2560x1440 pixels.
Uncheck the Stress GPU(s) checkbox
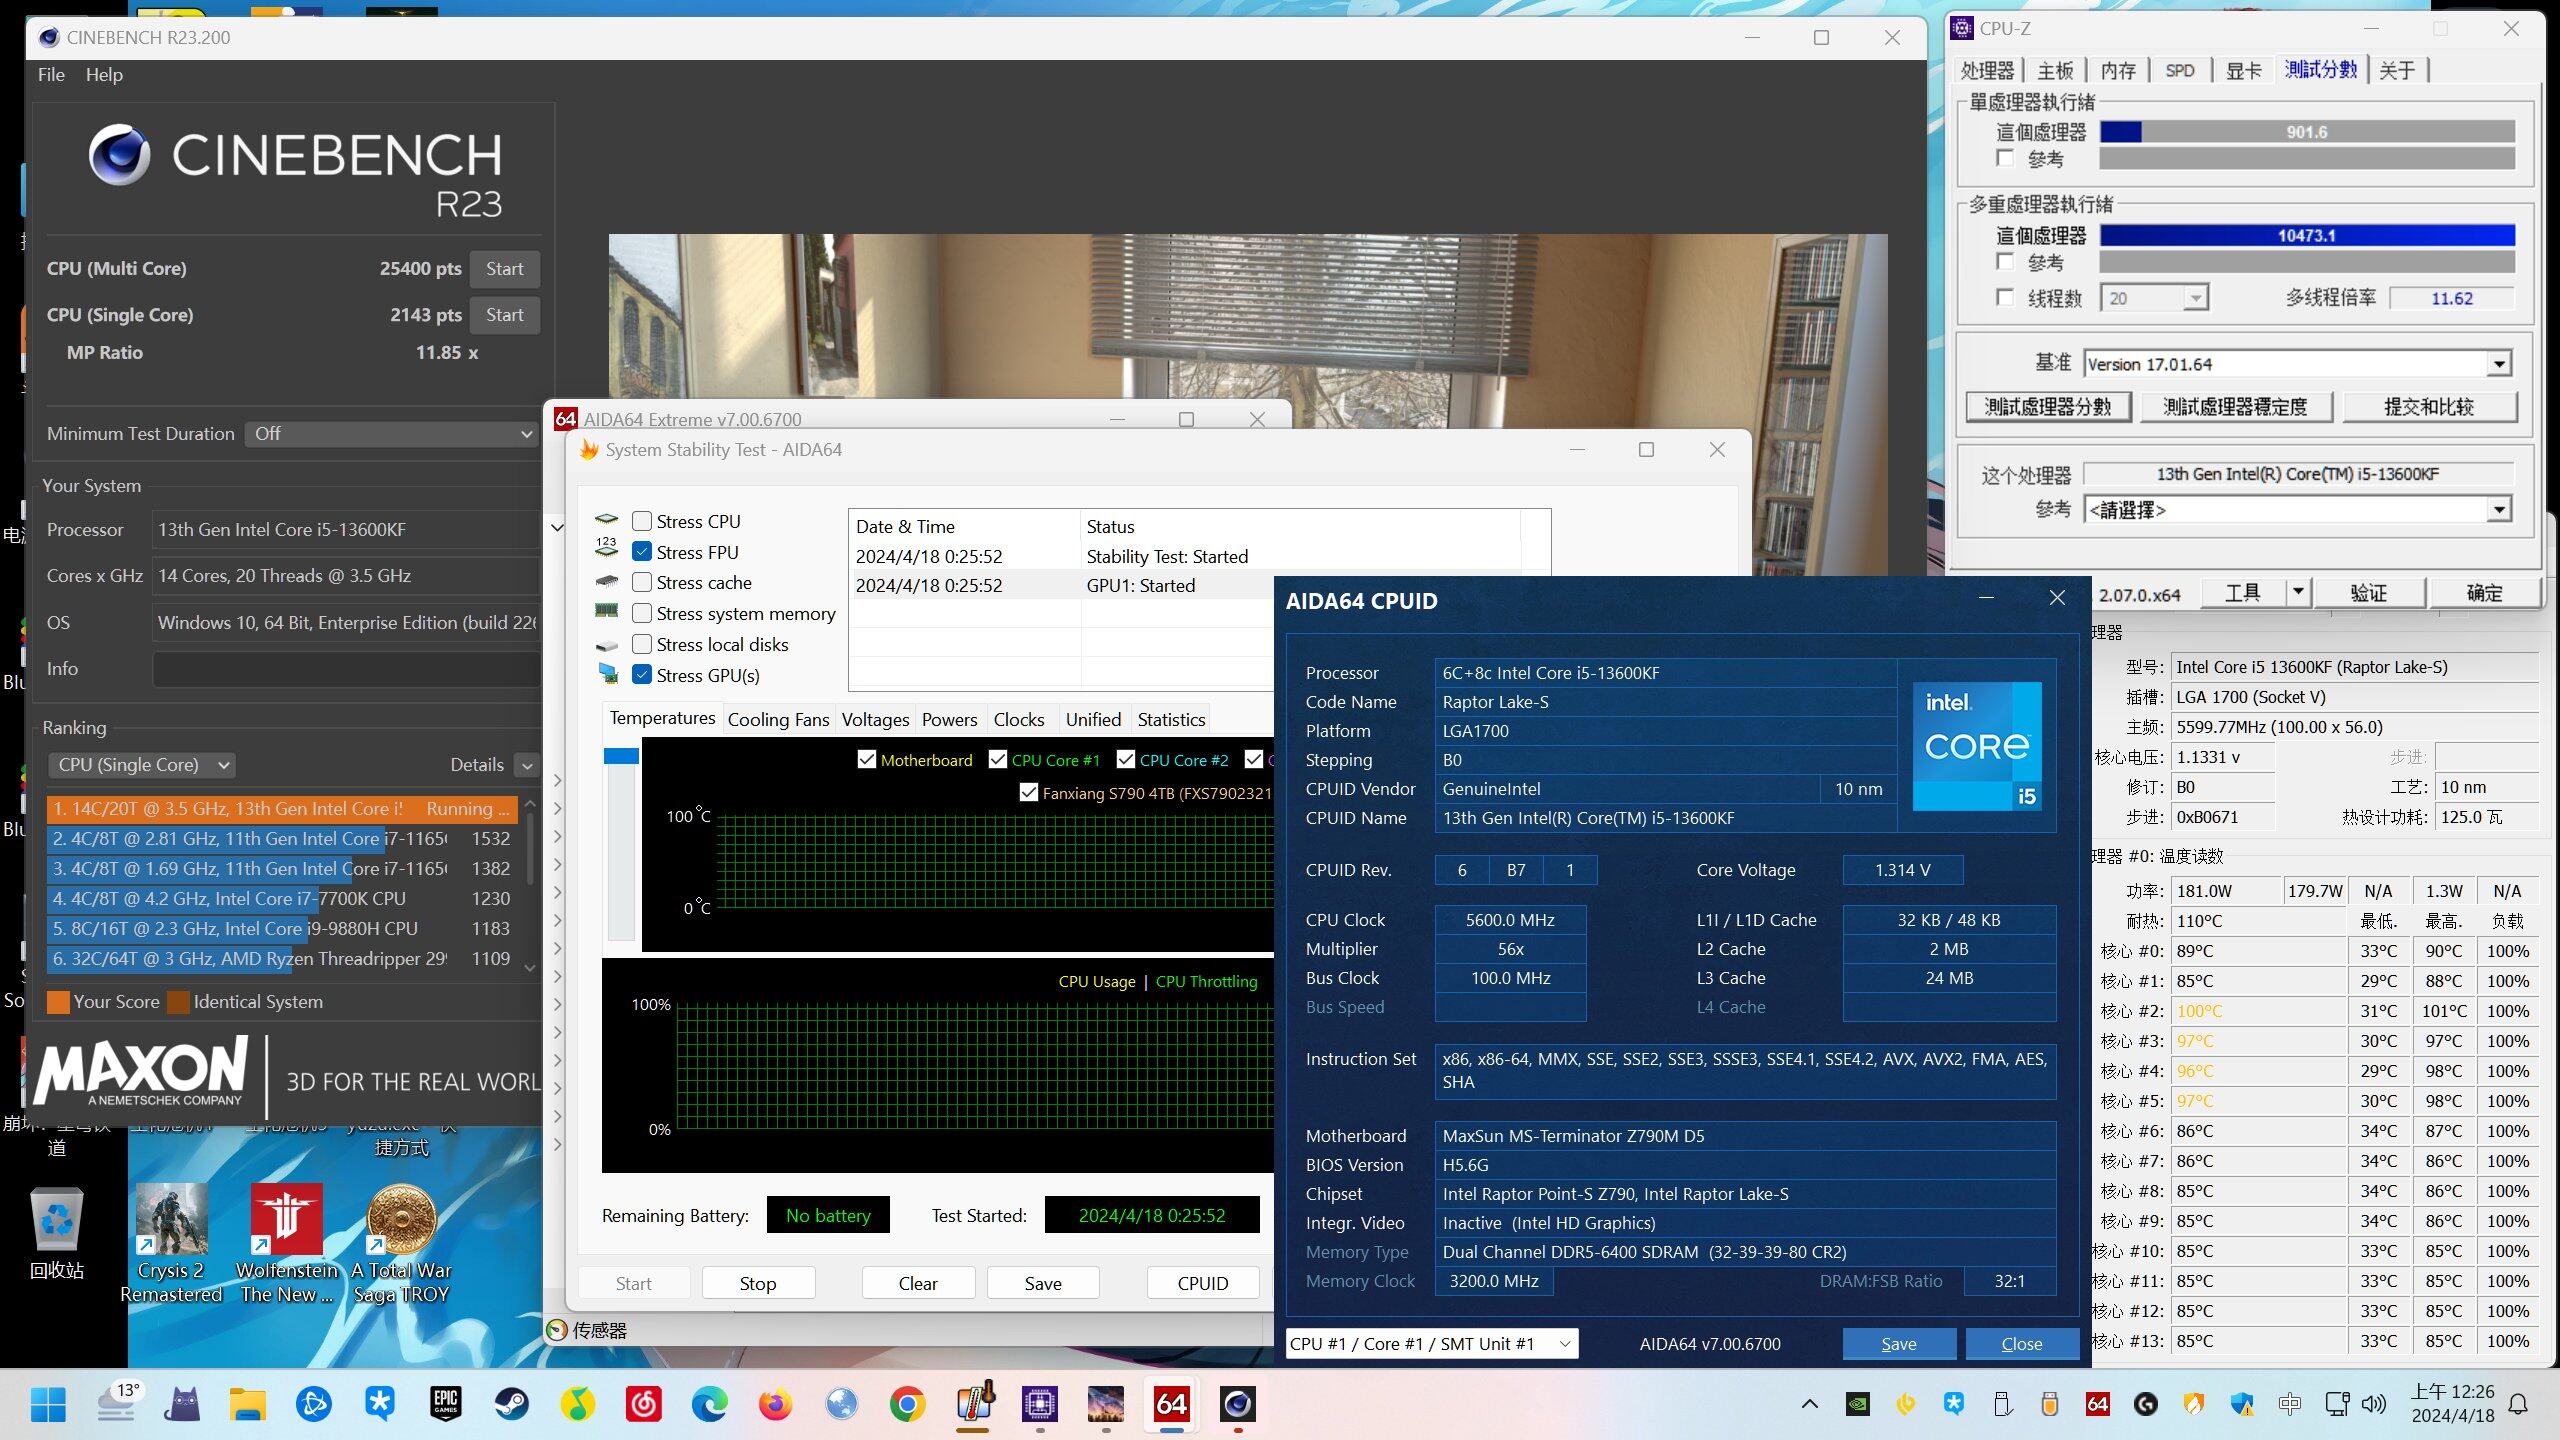click(642, 675)
